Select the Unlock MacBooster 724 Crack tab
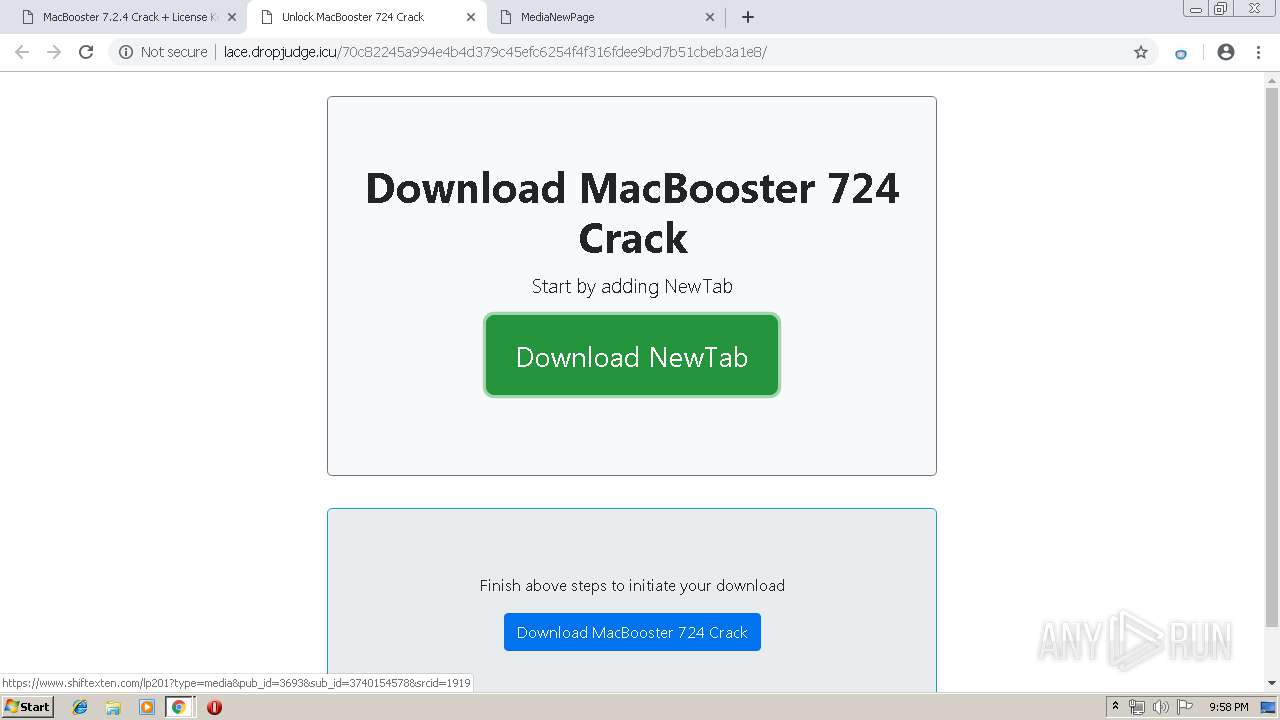Screen dimensions: 1280x720 tap(367, 17)
